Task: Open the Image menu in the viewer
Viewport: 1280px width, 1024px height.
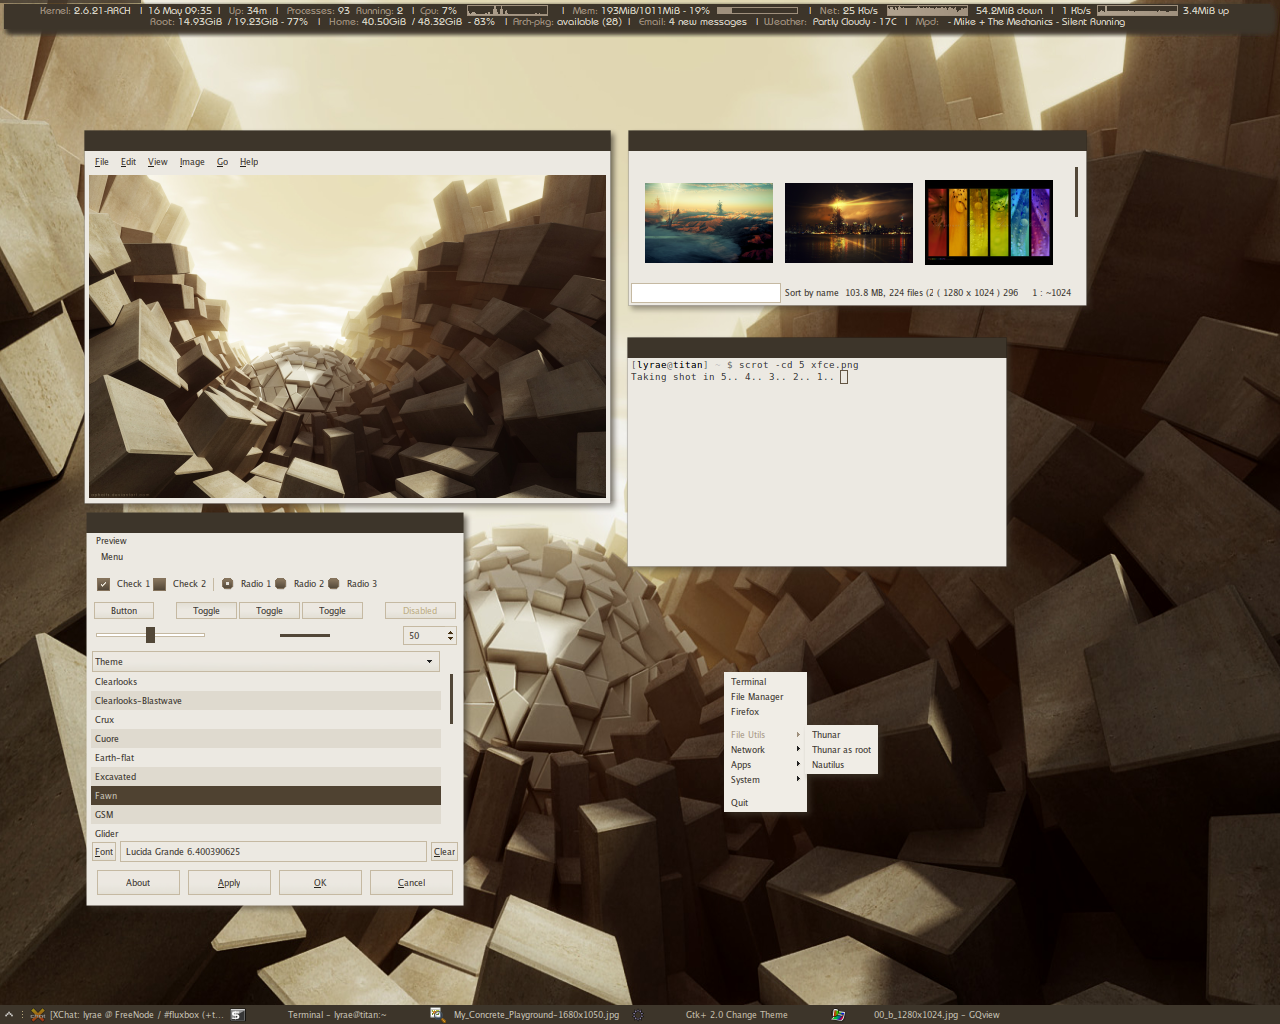Action: (x=192, y=162)
